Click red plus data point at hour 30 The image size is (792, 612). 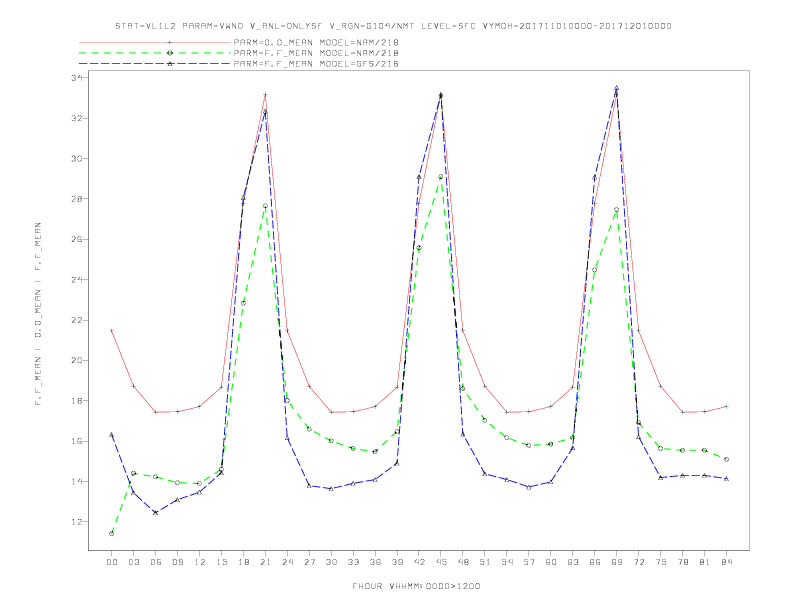coord(331,412)
